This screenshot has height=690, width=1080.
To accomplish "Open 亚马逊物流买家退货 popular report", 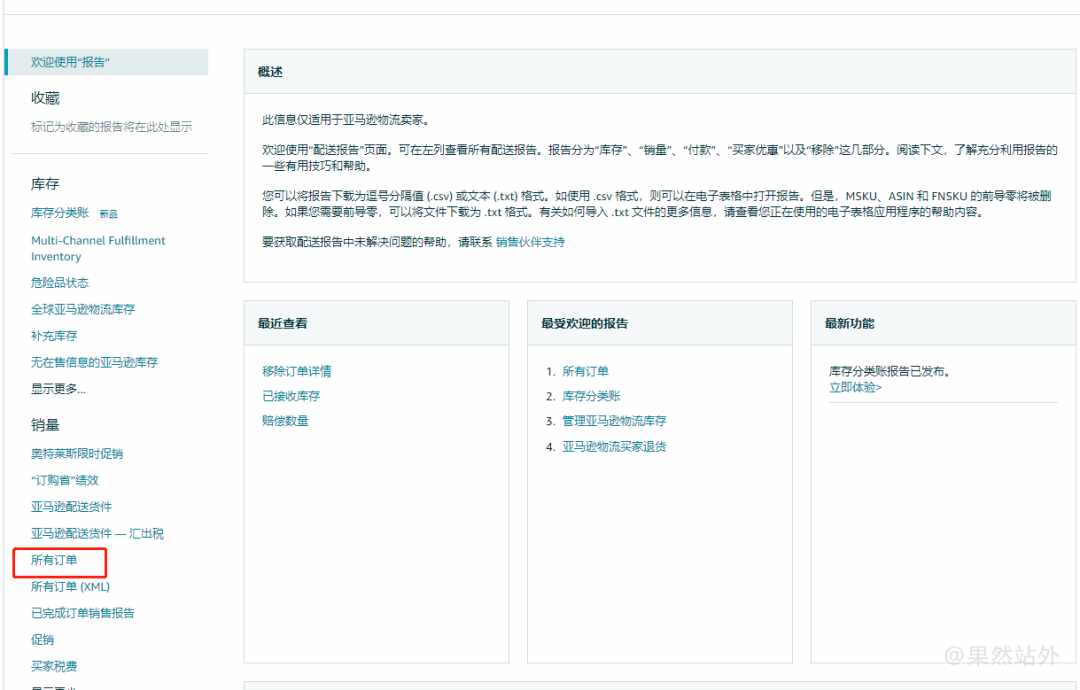I will tap(614, 446).
